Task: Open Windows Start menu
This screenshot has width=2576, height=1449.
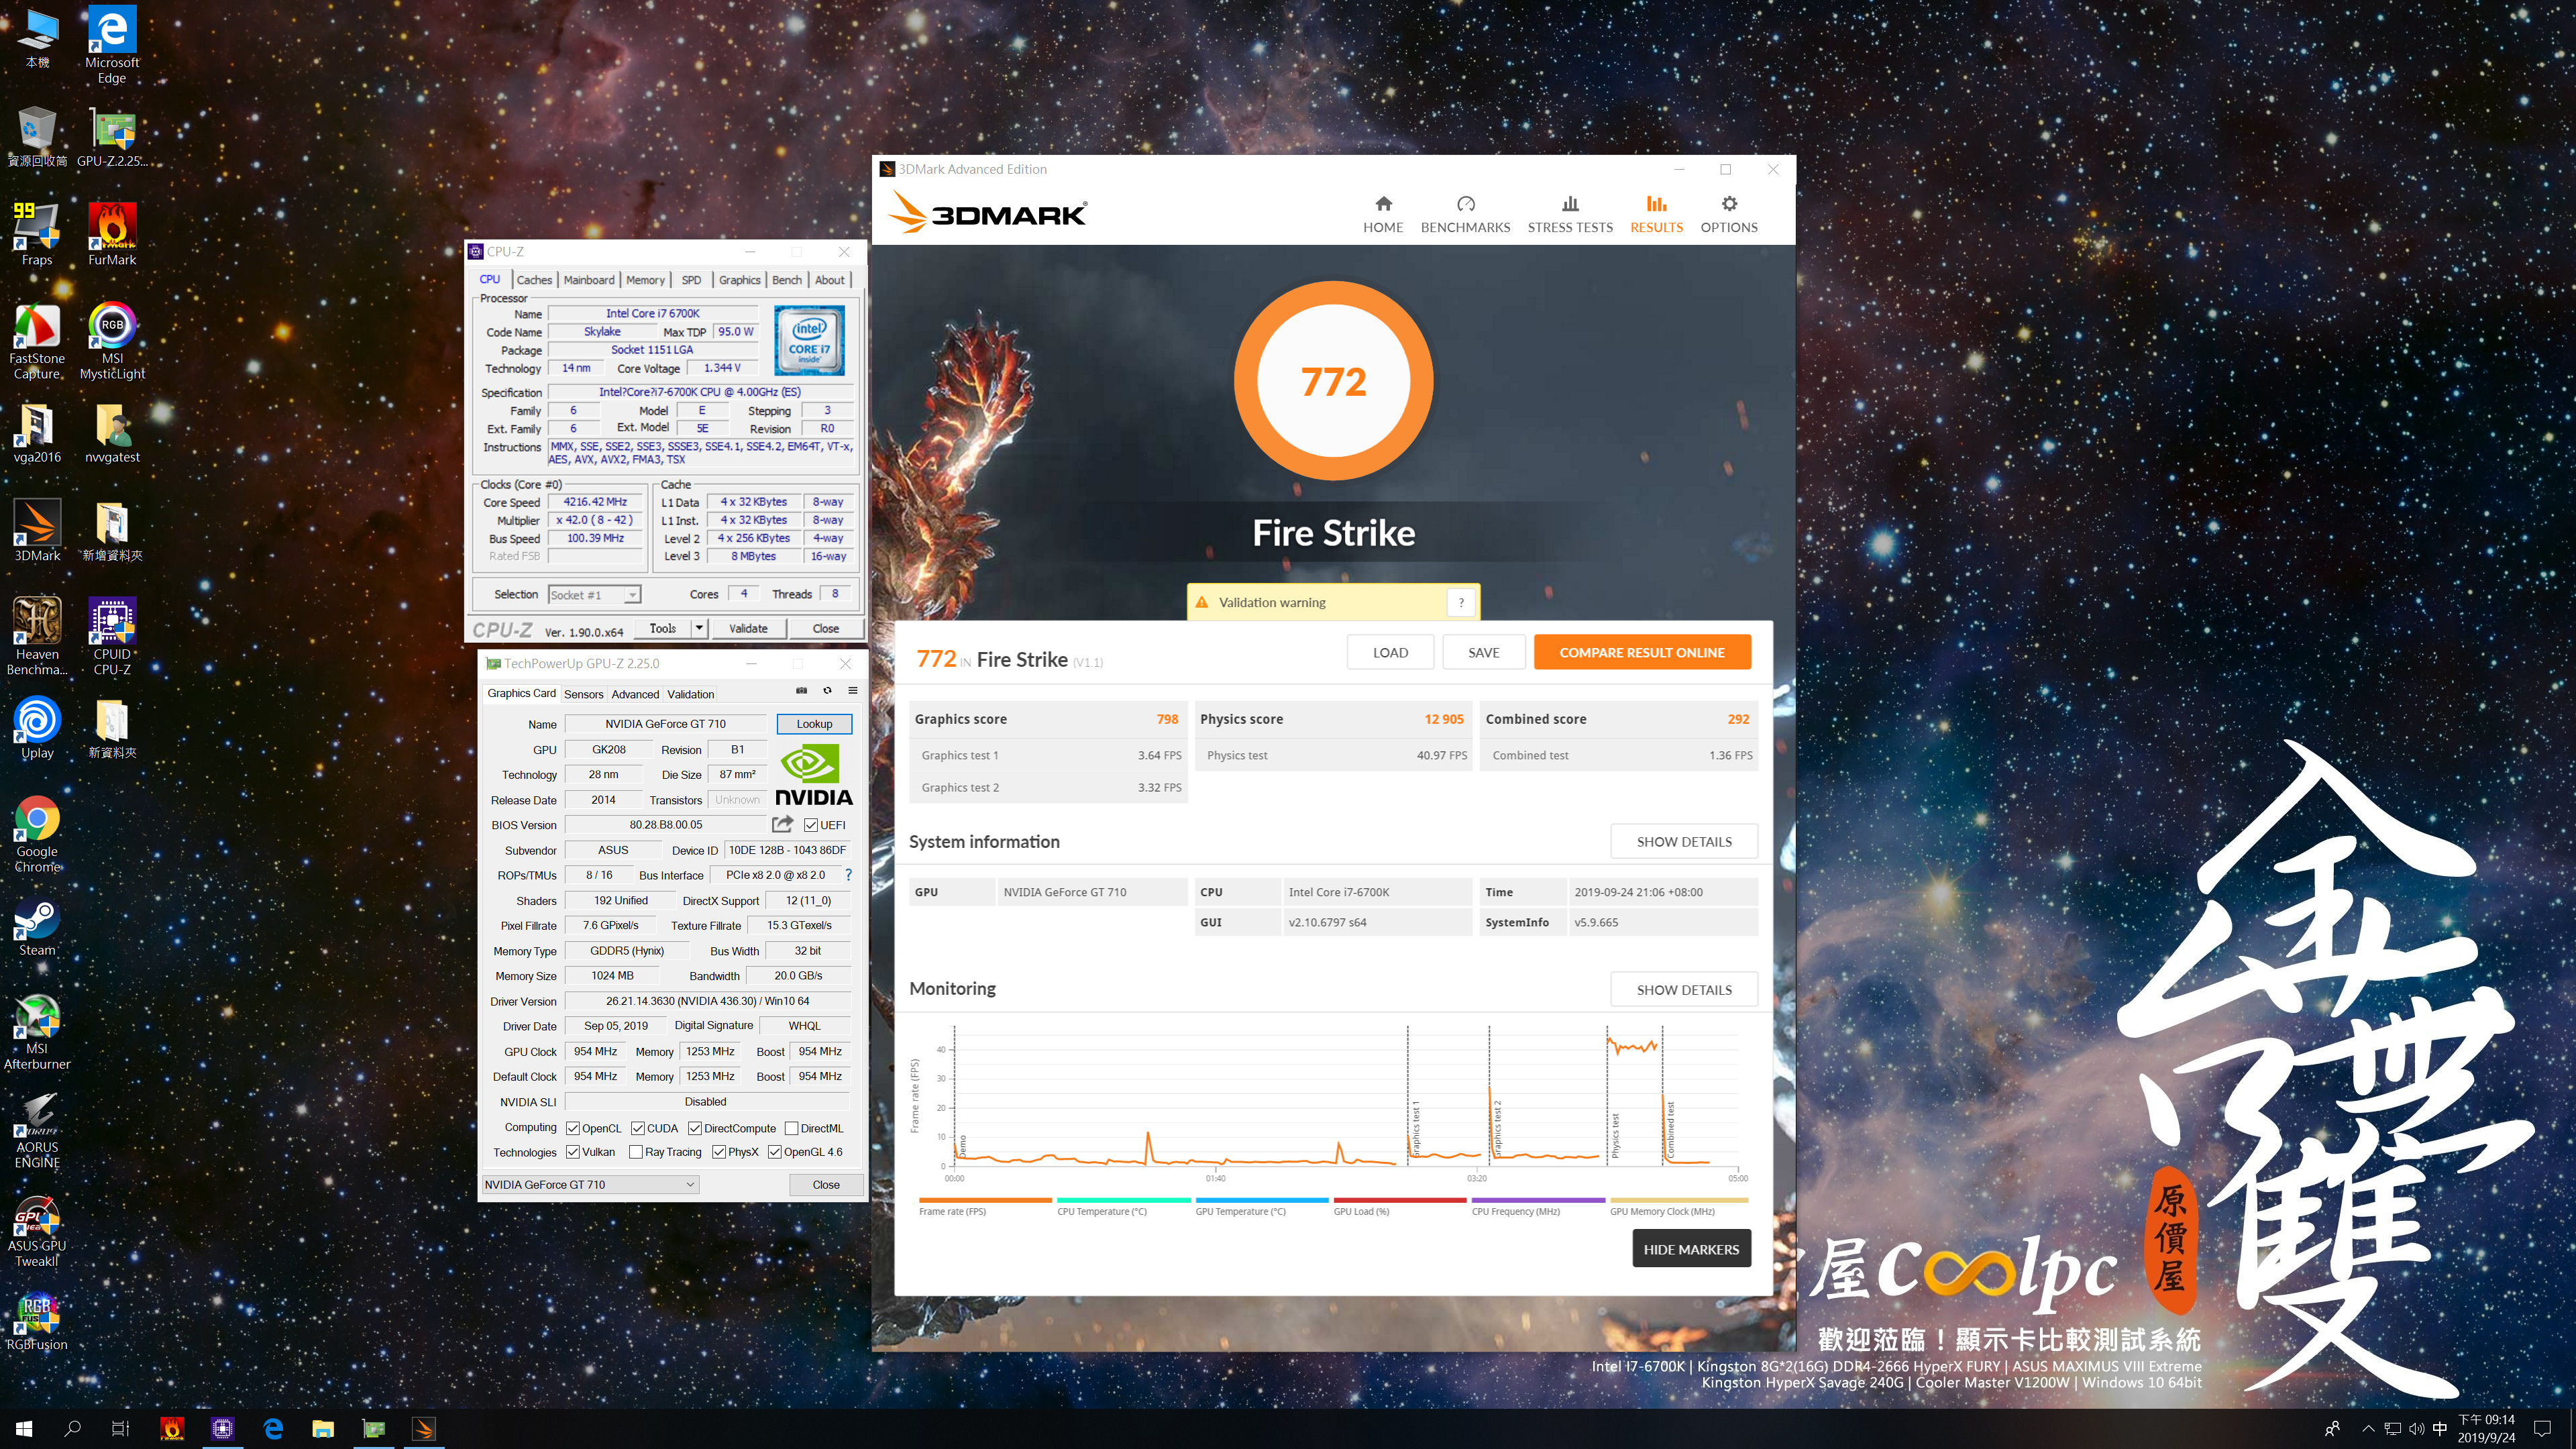Action: coord(25,1429)
